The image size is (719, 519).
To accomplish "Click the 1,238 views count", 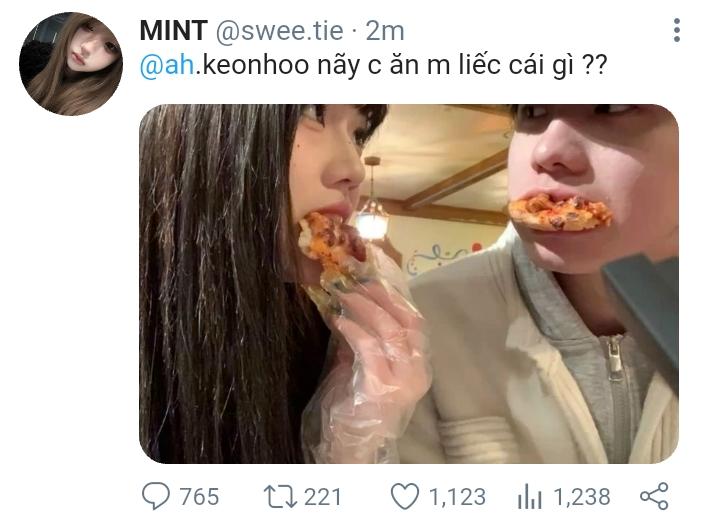I will [582, 496].
